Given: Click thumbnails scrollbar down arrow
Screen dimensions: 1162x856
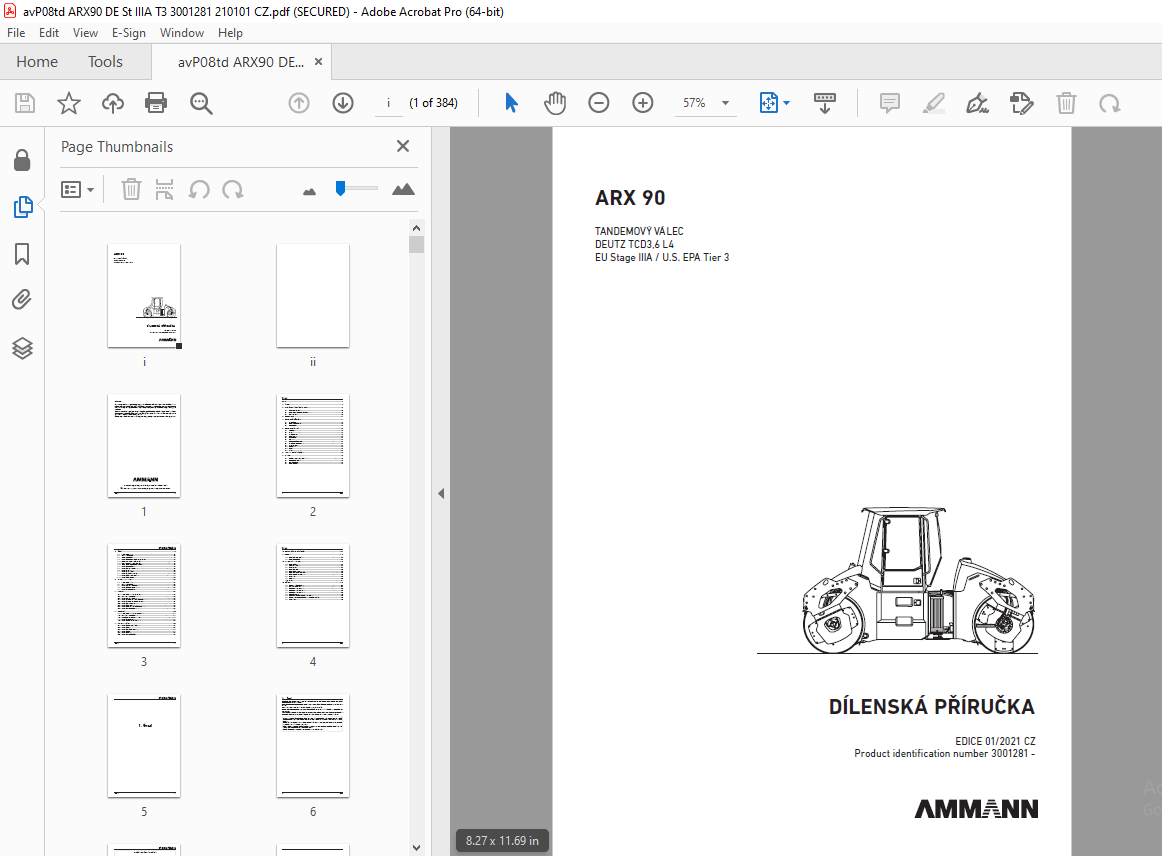Looking at the screenshot, I should tap(416, 847).
